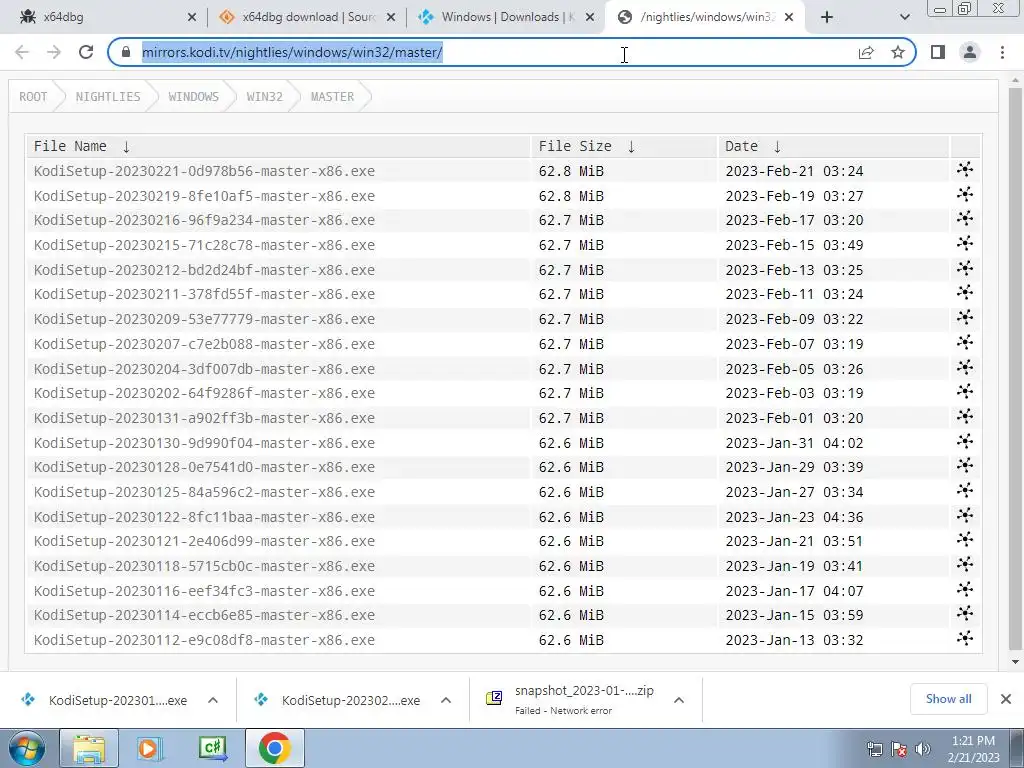Screen dimensions: 1024x768
Task: Click mirror list icon for KodiSetup-20230131 row
Action: click(965, 416)
